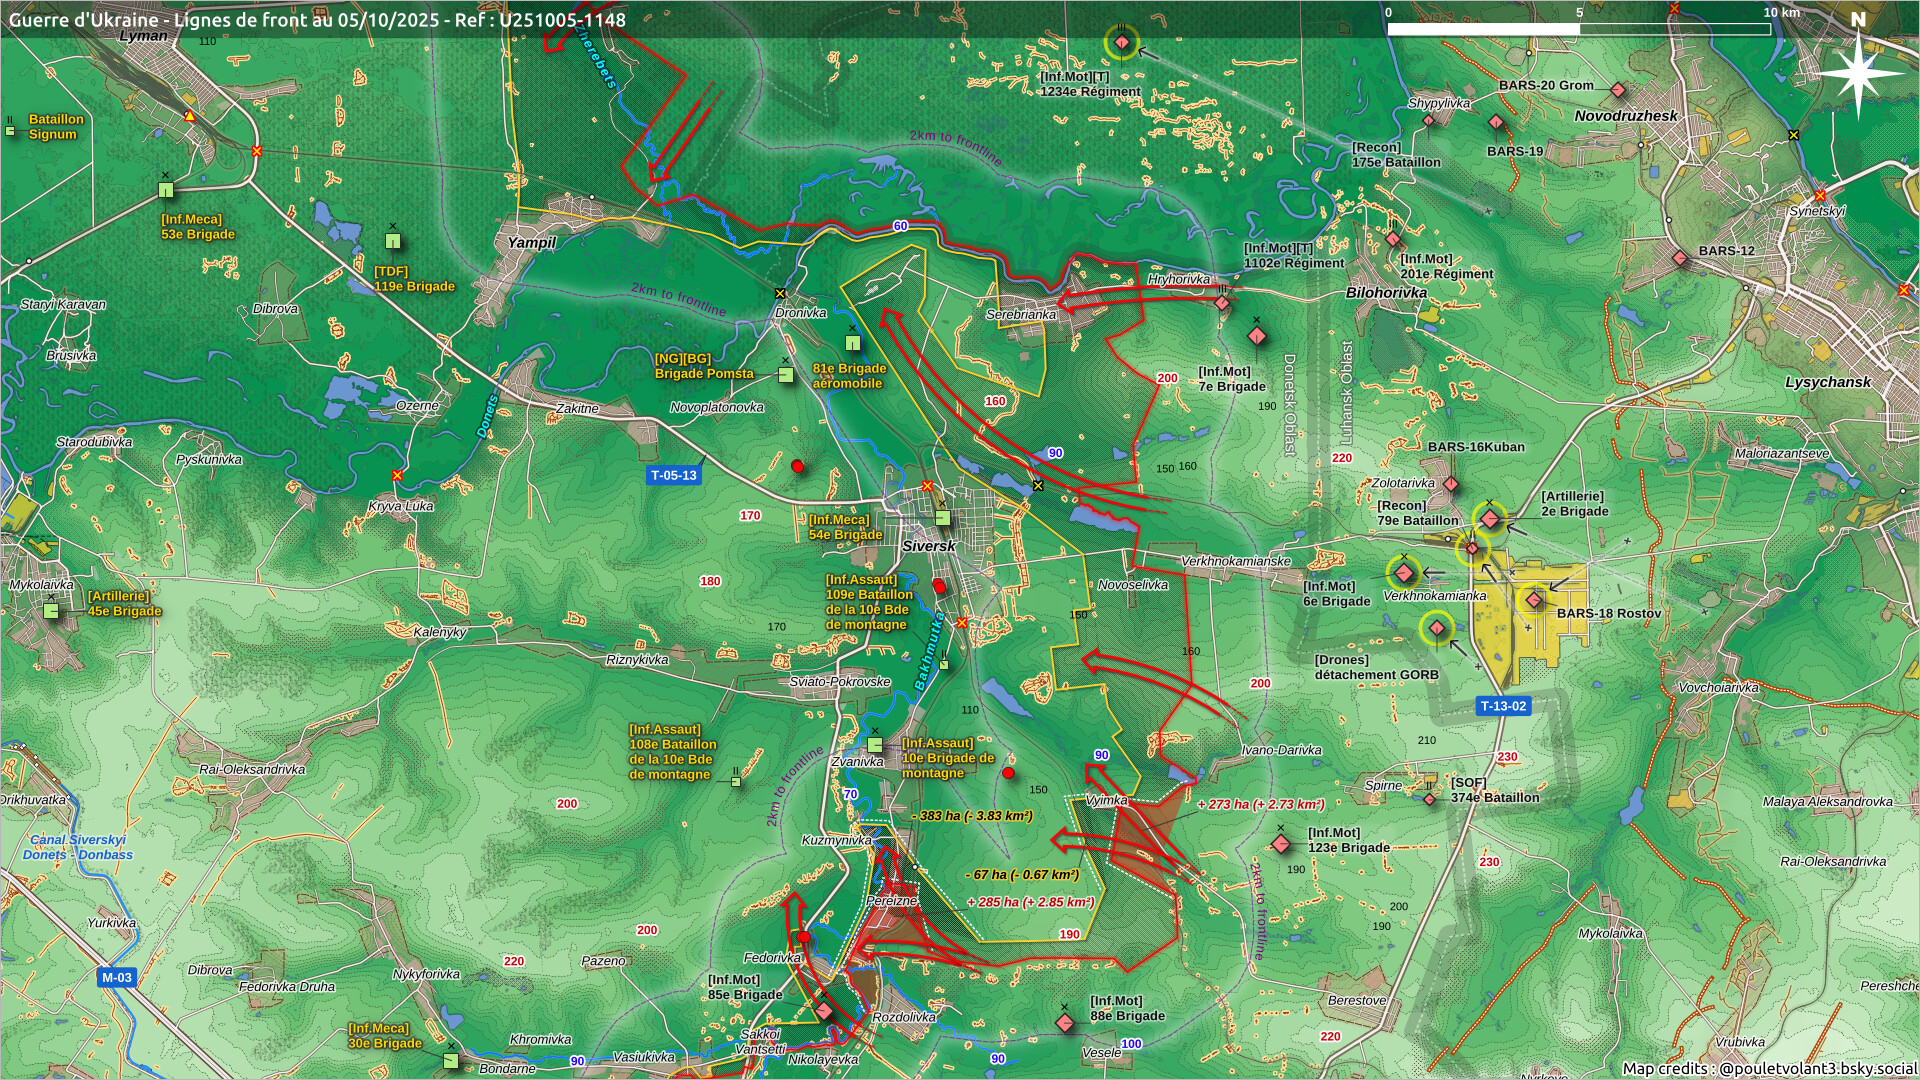The image size is (1920, 1080).
Task: Select the Brigade Pomsta unit symbol
Action: point(786,375)
